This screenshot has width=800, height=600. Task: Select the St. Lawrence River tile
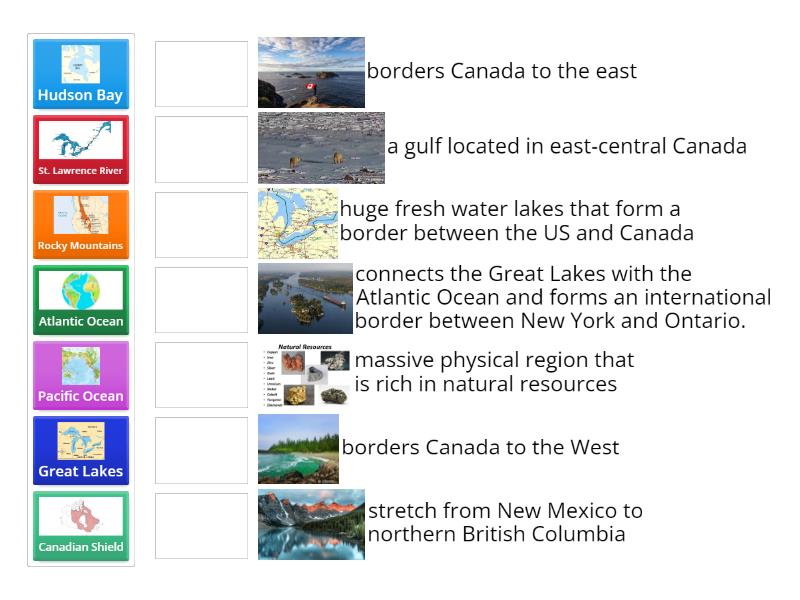tap(81, 148)
